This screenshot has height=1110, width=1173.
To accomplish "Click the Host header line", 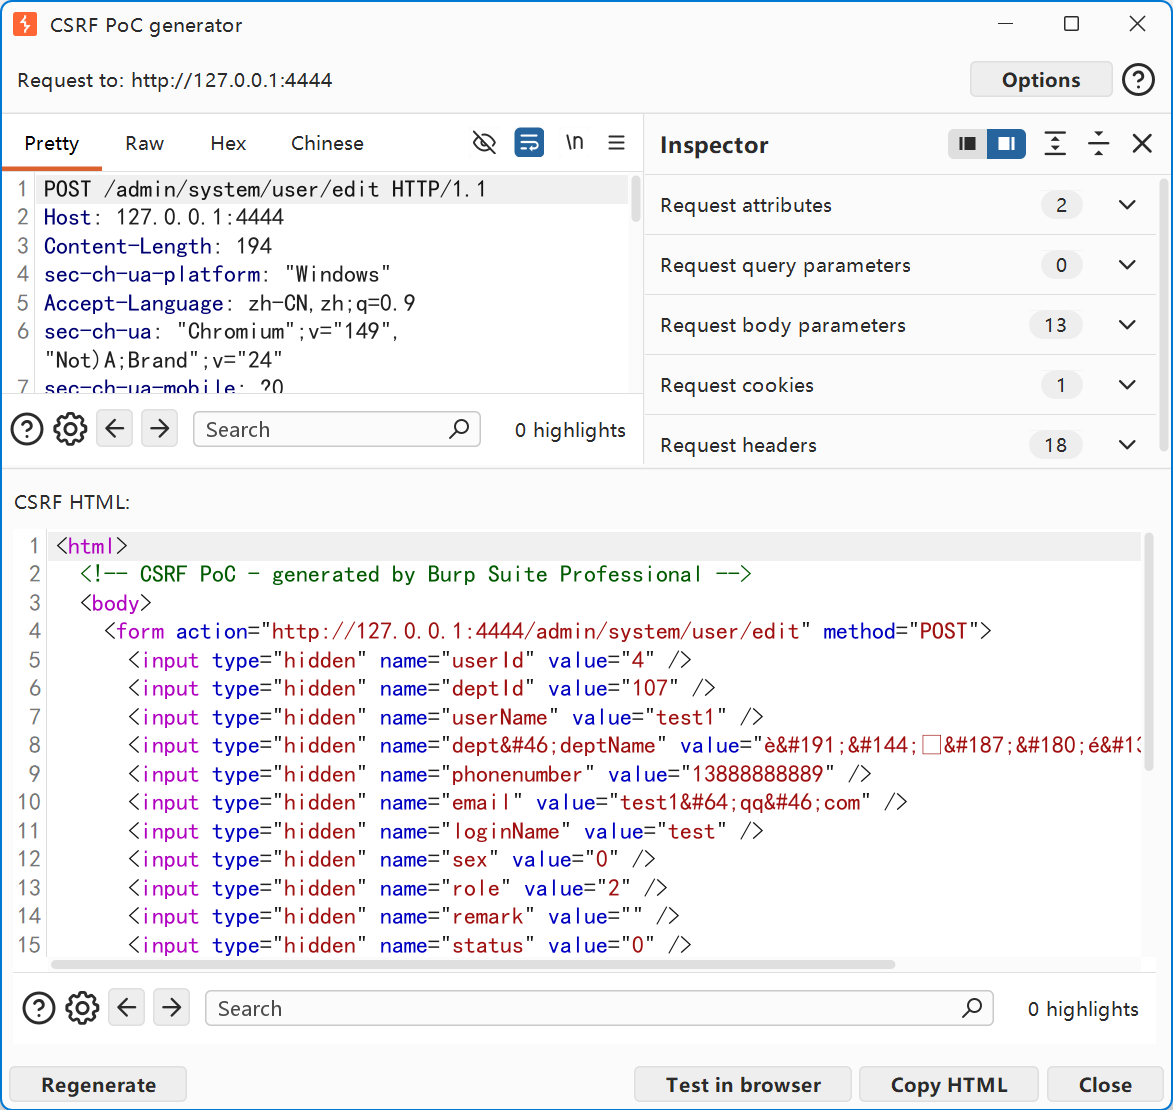I will tap(164, 218).
